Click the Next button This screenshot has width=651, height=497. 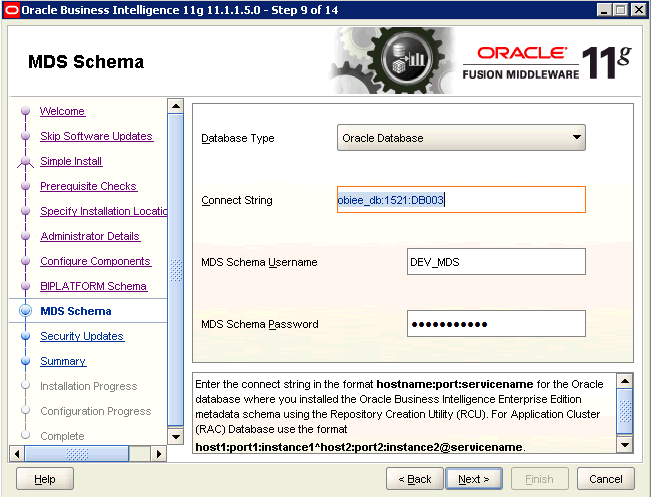474,479
